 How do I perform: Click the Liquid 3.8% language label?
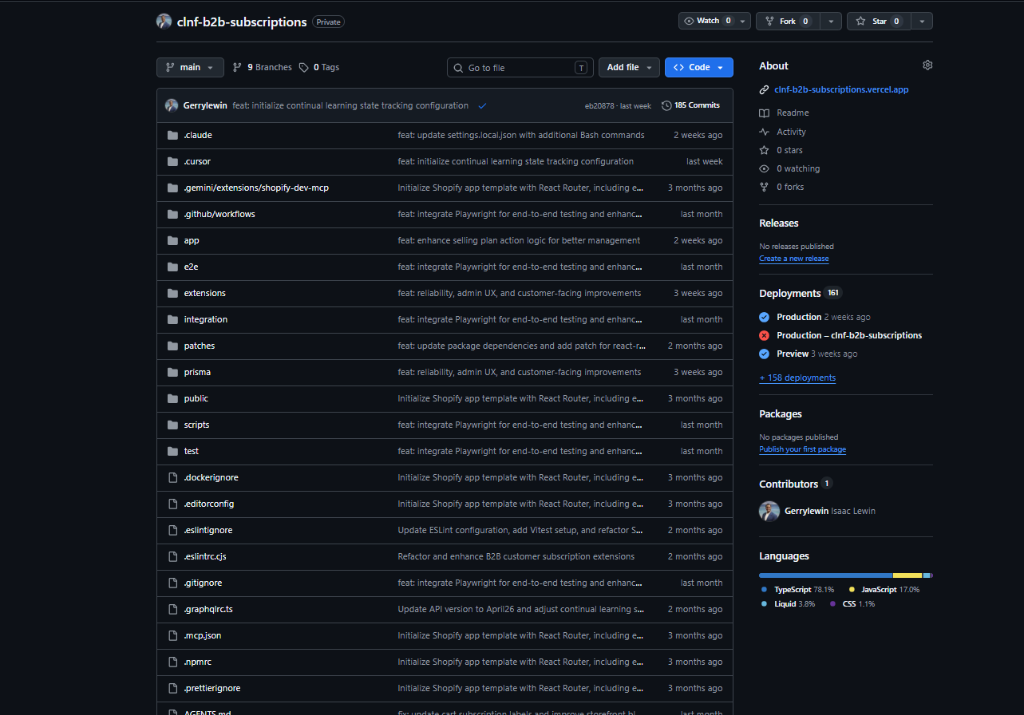788,604
